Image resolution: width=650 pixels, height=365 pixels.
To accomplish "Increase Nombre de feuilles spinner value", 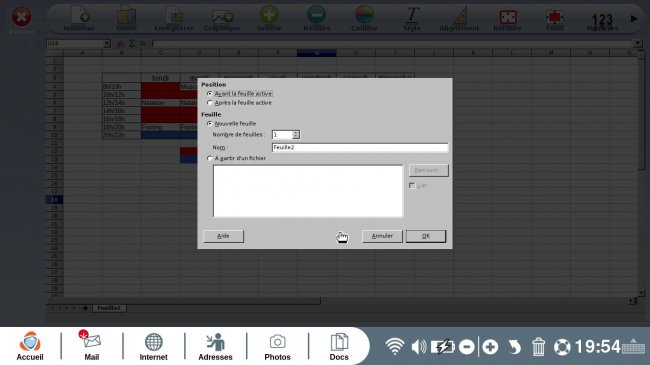I will pyautogui.click(x=296, y=132).
